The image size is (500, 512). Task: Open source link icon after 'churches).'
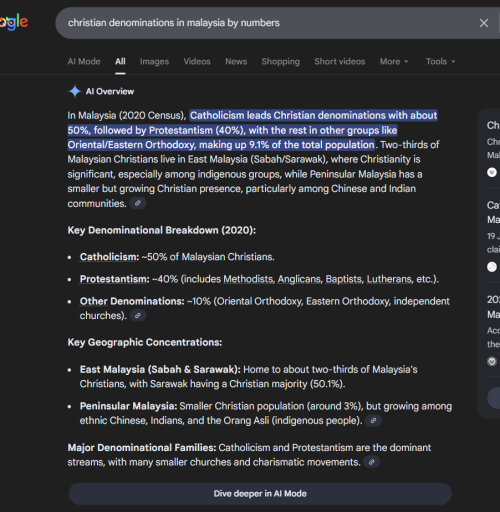pyautogui.click(x=138, y=315)
